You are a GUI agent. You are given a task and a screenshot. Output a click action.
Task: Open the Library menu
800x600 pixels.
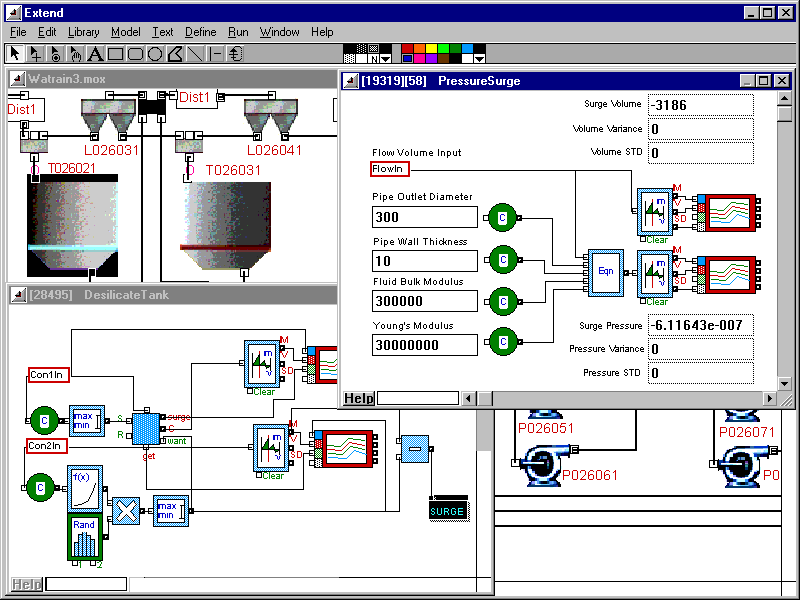(84, 32)
